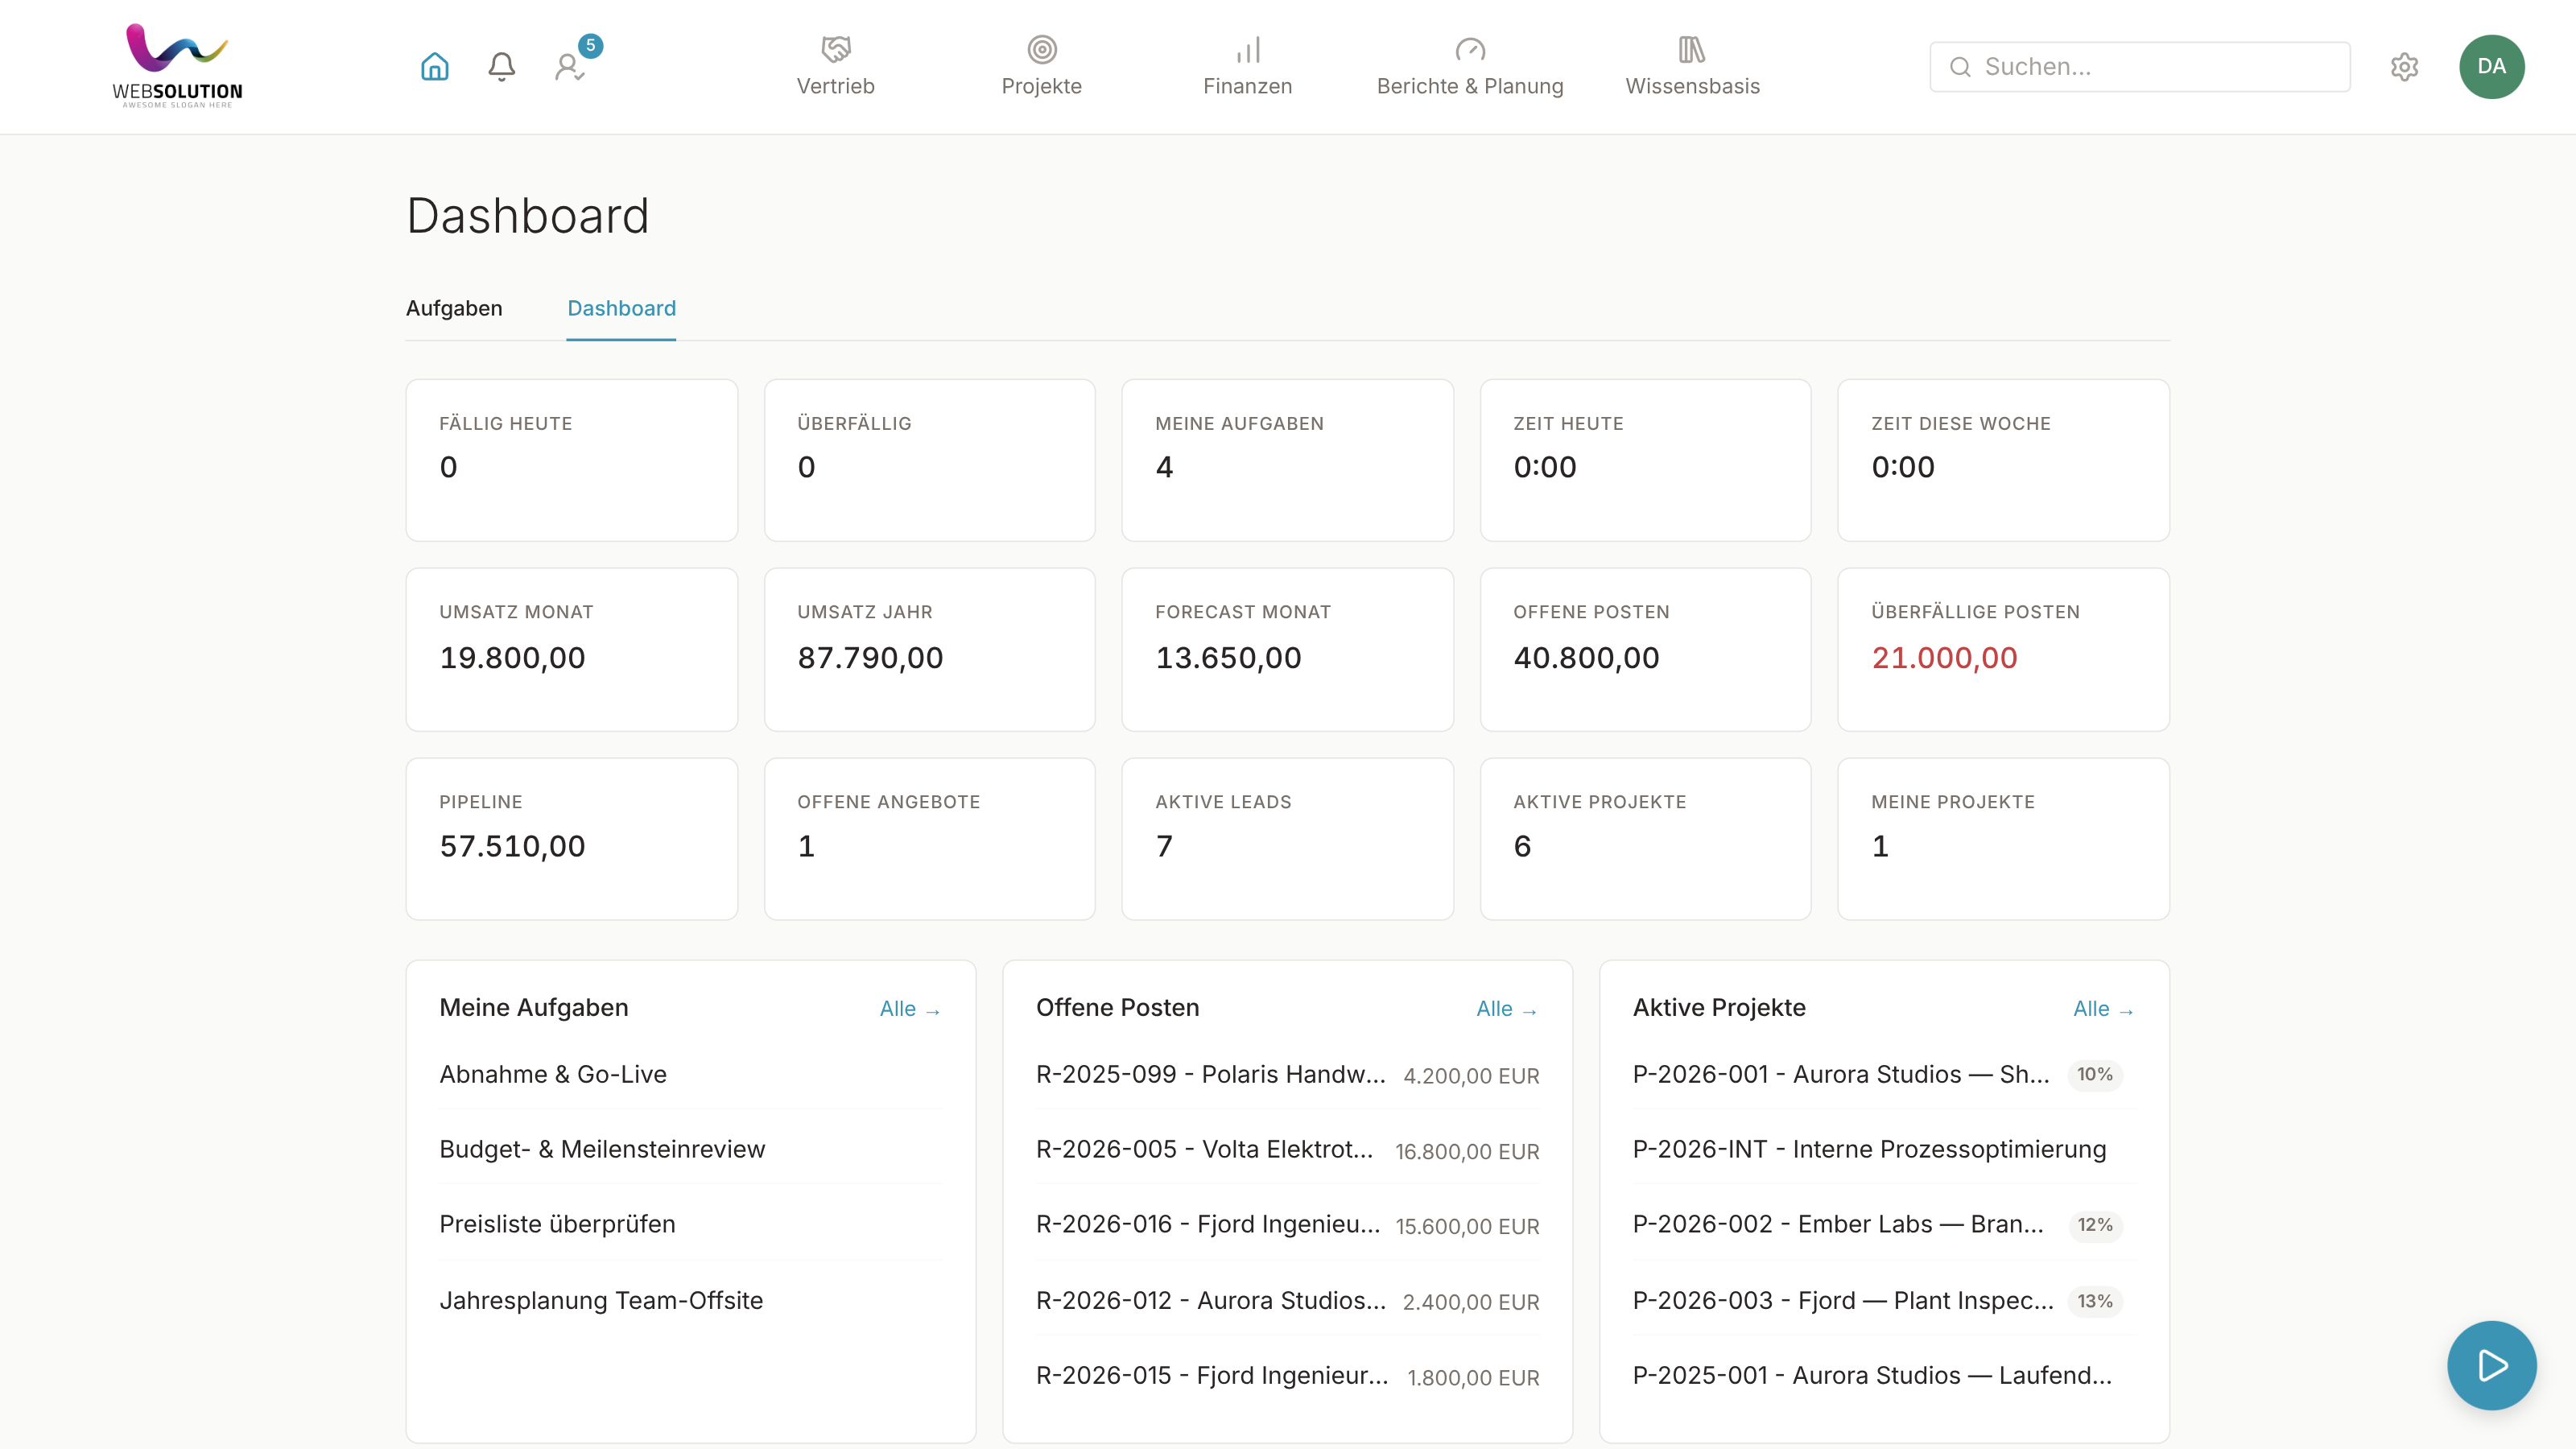2576x1449 pixels.
Task: Open the Projekte menu
Action: point(1042,67)
